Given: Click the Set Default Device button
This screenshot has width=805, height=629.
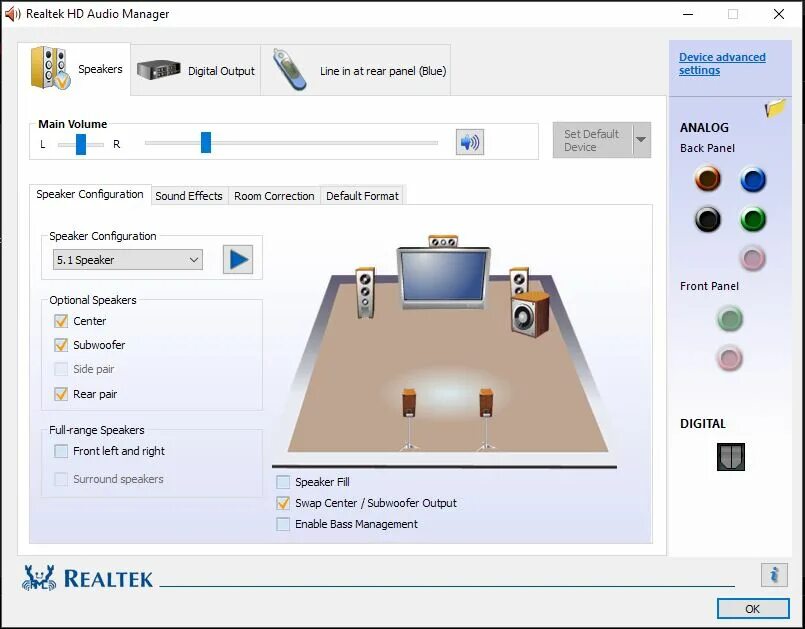Looking at the screenshot, I should click(593, 140).
